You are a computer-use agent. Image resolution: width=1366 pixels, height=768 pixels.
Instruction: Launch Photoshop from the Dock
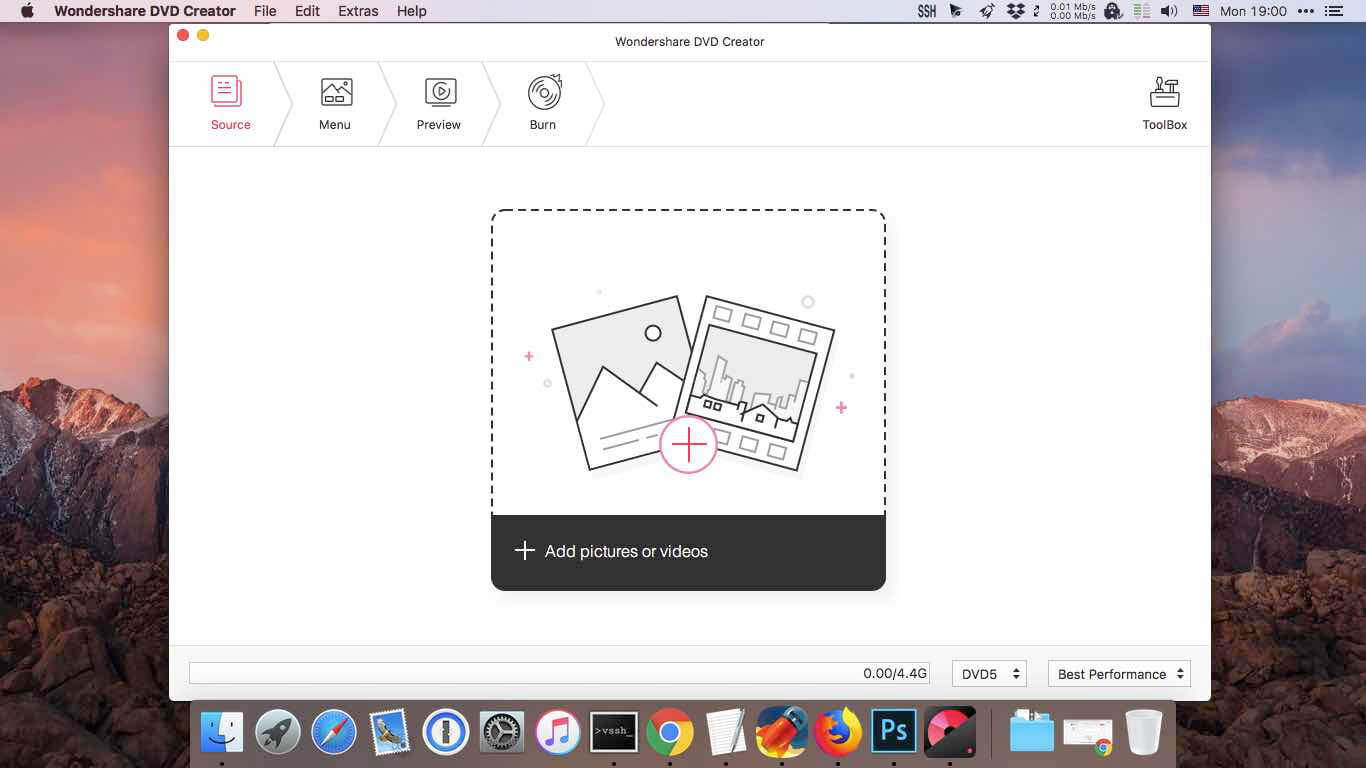point(893,731)
